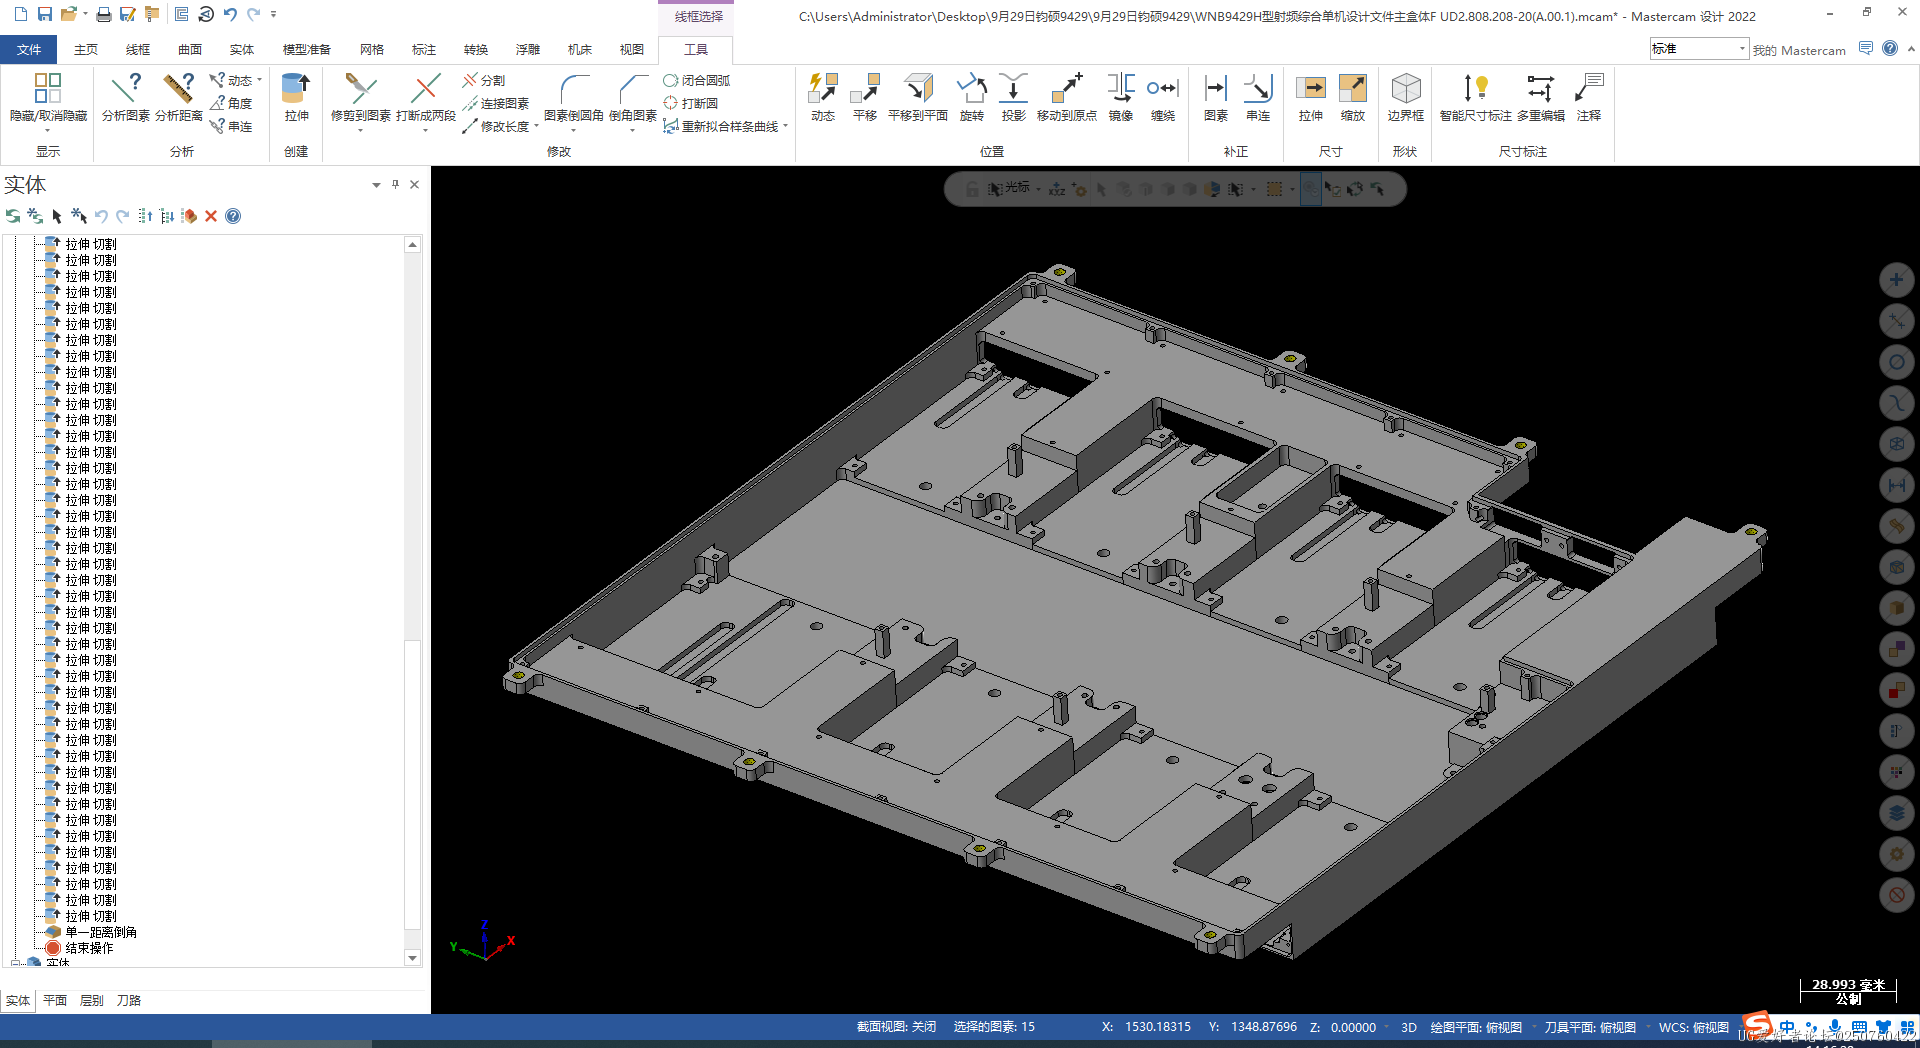
Task: Switch to the 线框 ribbon tab
Action: (138, 49)
